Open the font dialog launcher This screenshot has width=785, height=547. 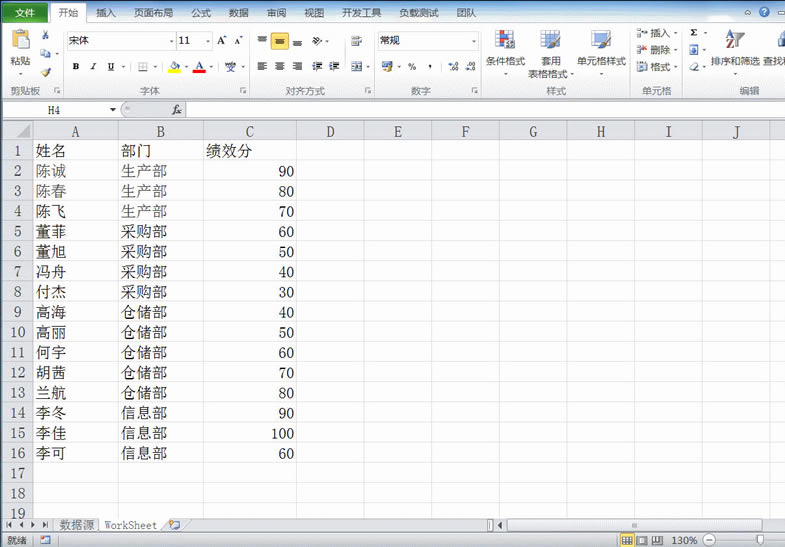[243, 91]
